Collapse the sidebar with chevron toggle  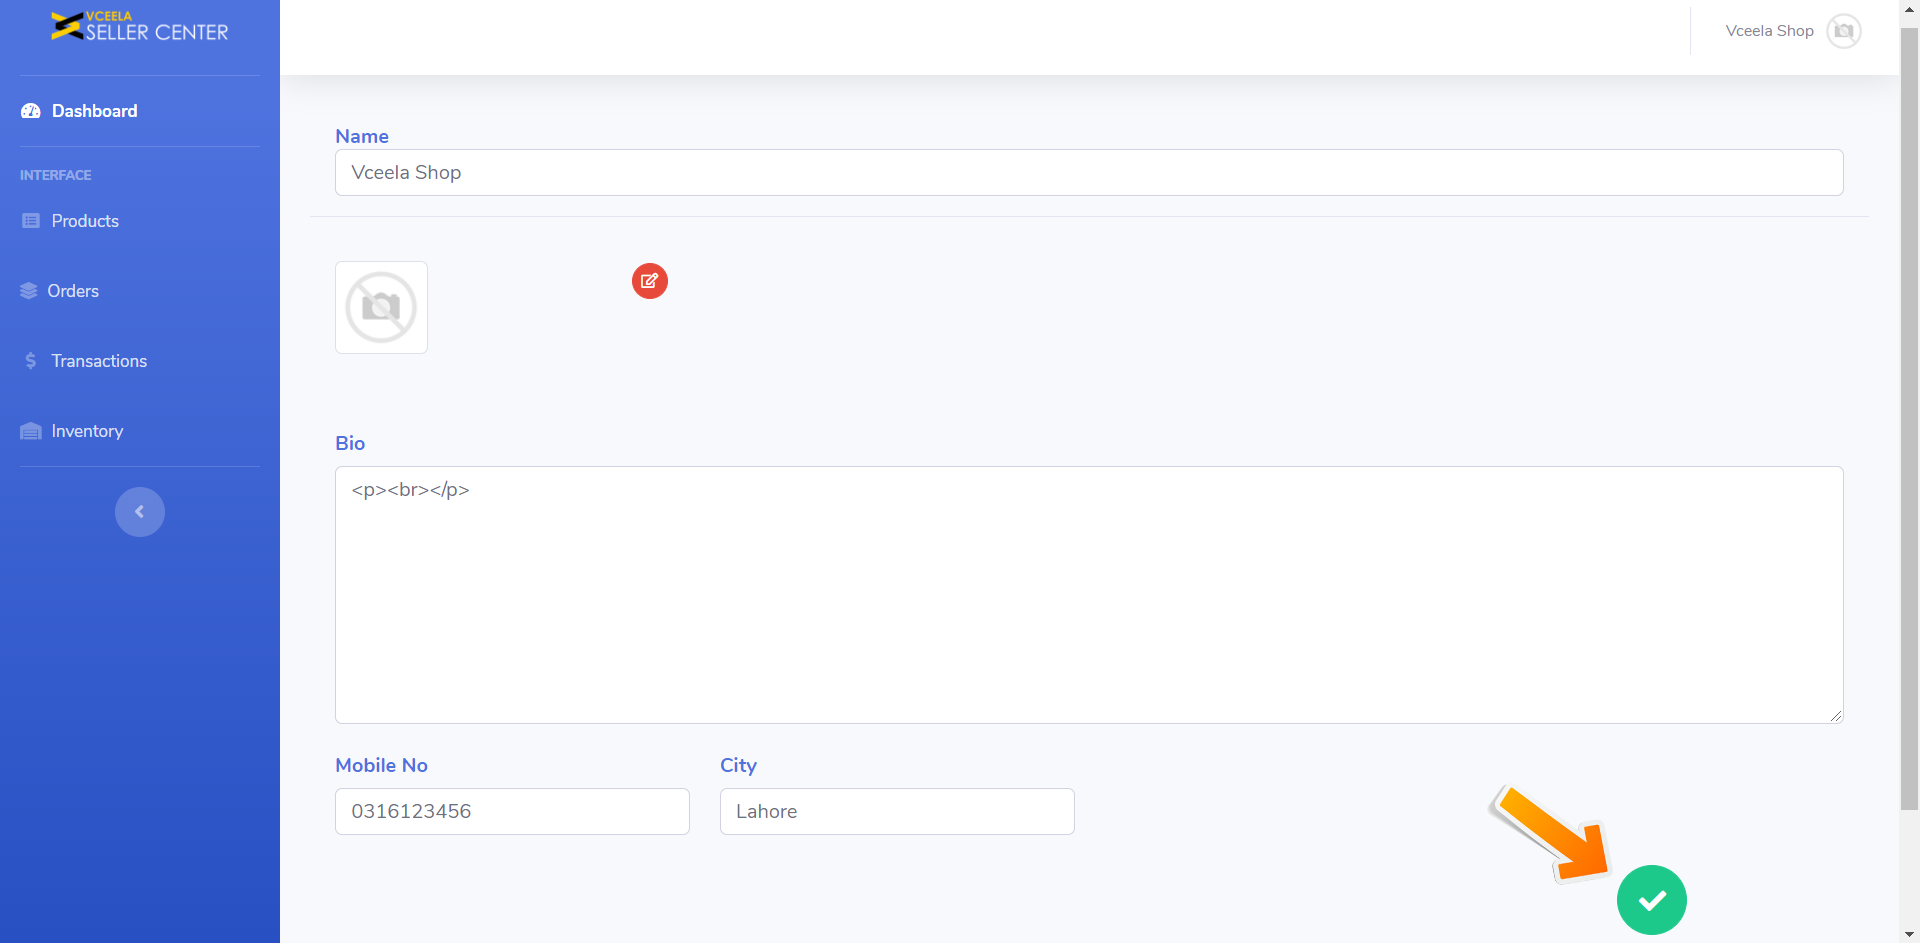click(140, 512)
